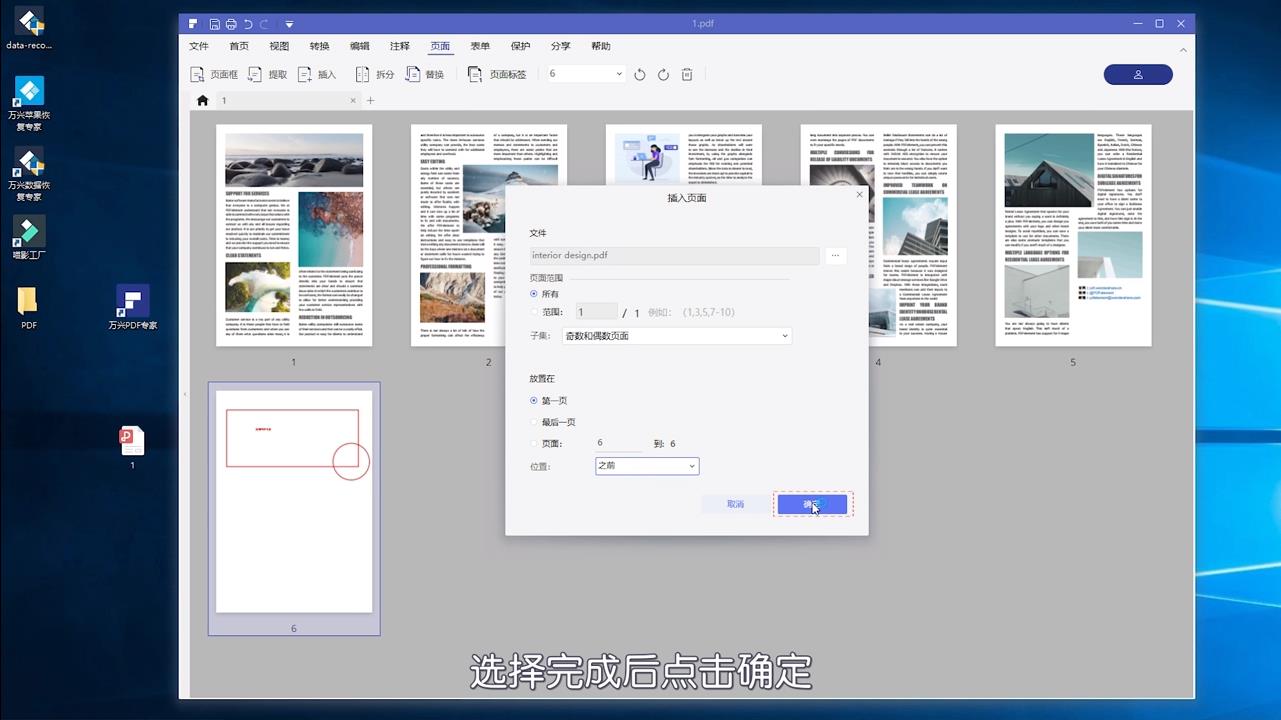Switch to the 注释 ribbon tab
The width and height of the screenshot is (1281, 720).
399,45
